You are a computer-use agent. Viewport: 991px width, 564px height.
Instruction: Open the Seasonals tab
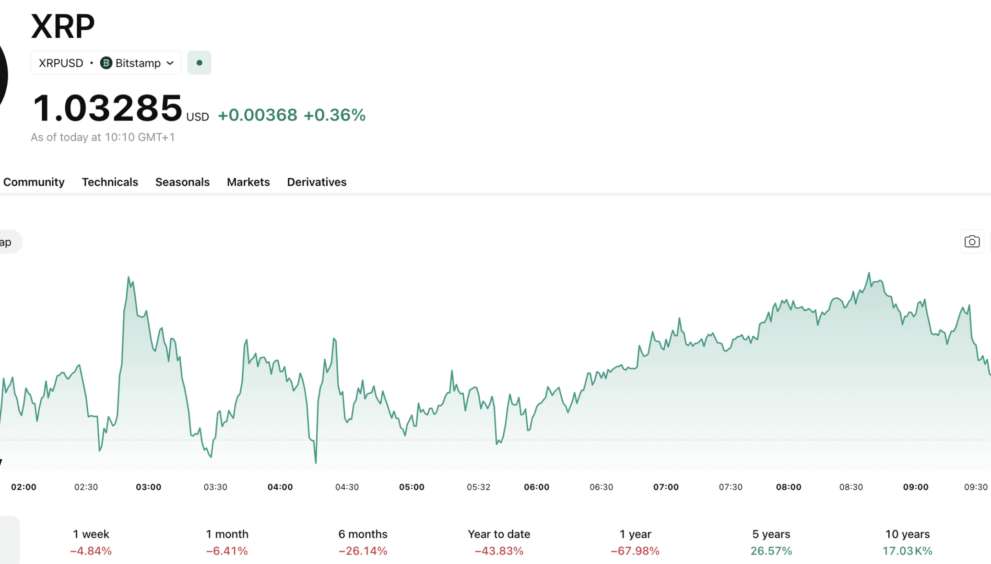pos(183,182)
